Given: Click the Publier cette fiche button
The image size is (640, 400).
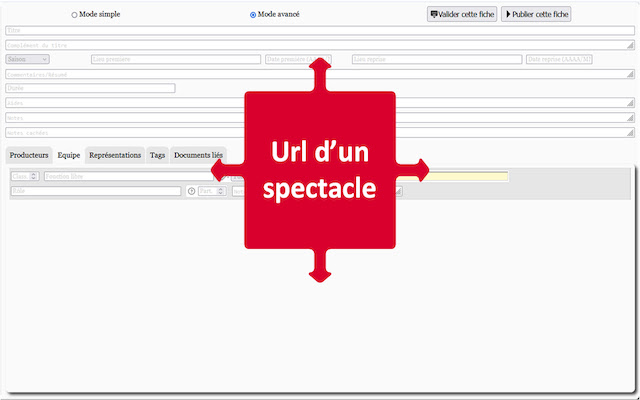Looking at the screenshot, I should (536, 14).
